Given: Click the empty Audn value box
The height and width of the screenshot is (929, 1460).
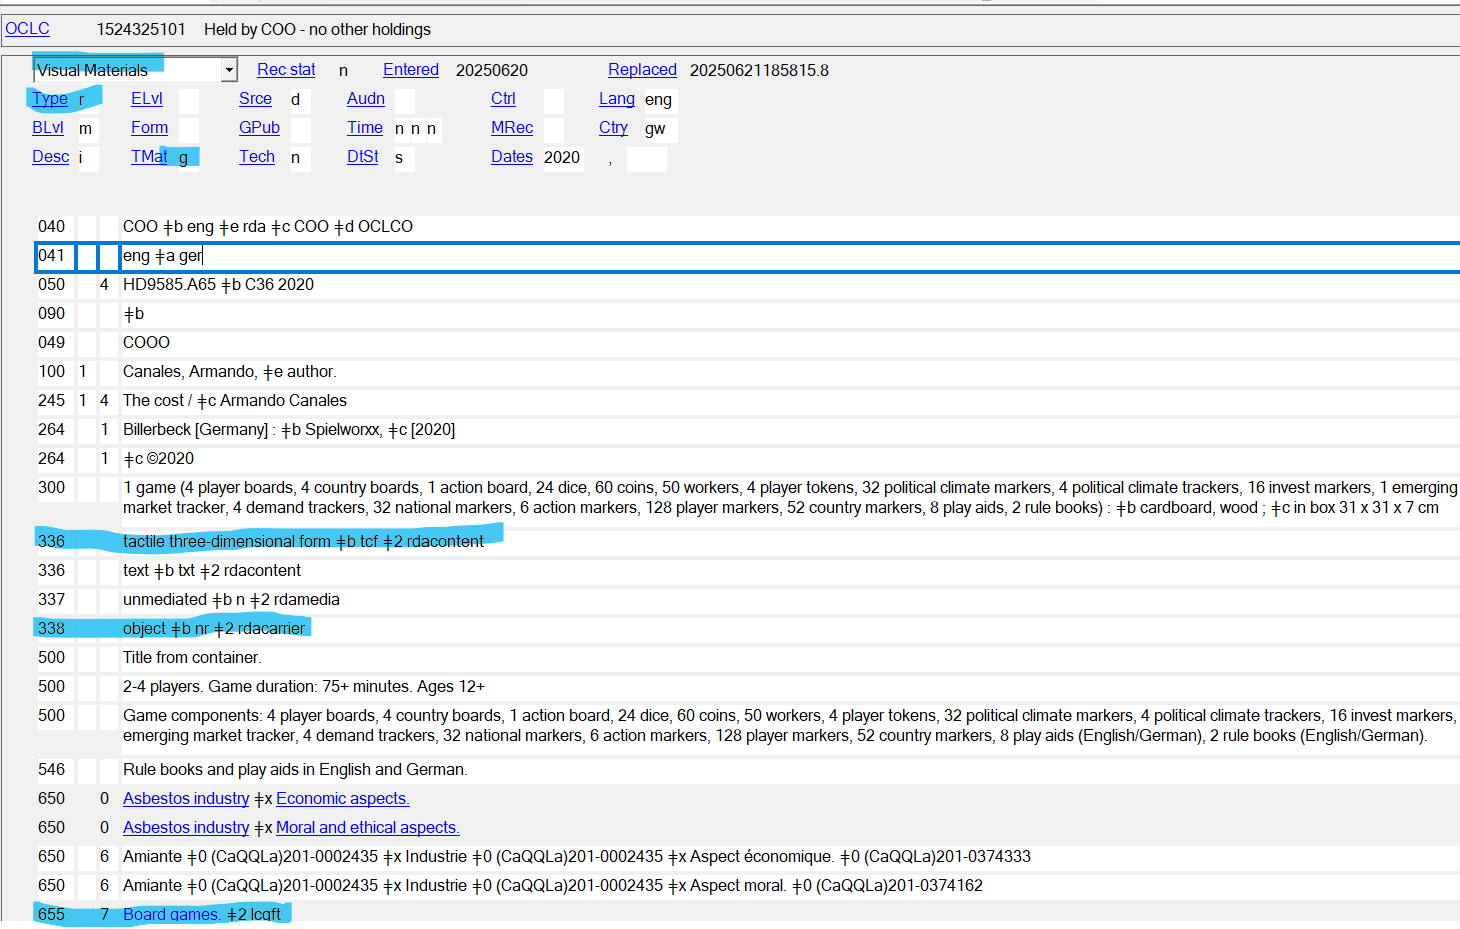Looking at the screenshot, I should [405, 100].
